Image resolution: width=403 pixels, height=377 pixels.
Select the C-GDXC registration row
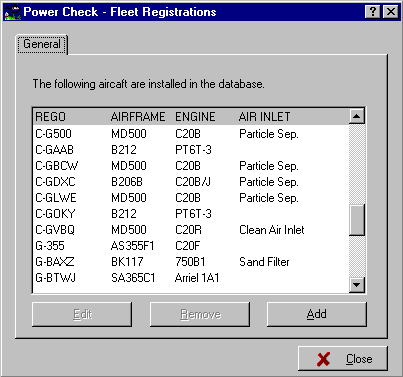click(191, 182)
